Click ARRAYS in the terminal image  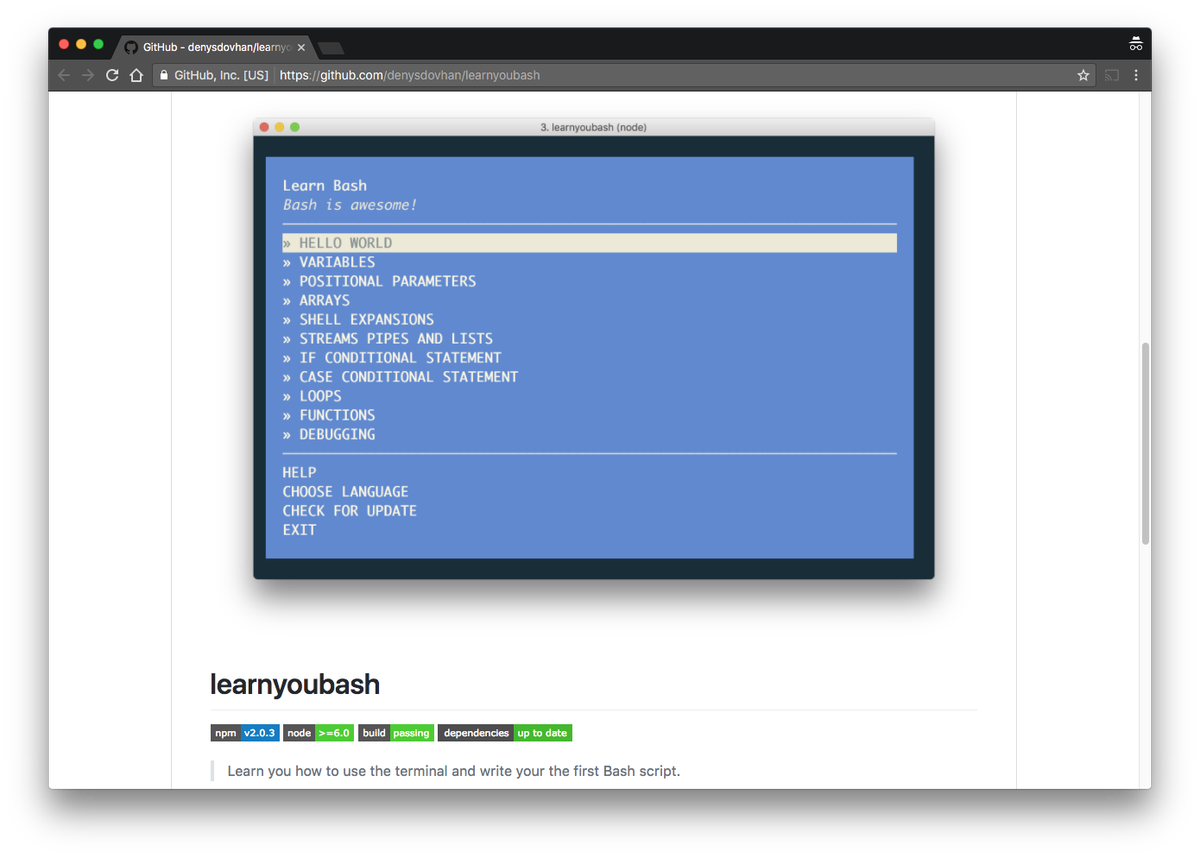click(x=324, y=300)
